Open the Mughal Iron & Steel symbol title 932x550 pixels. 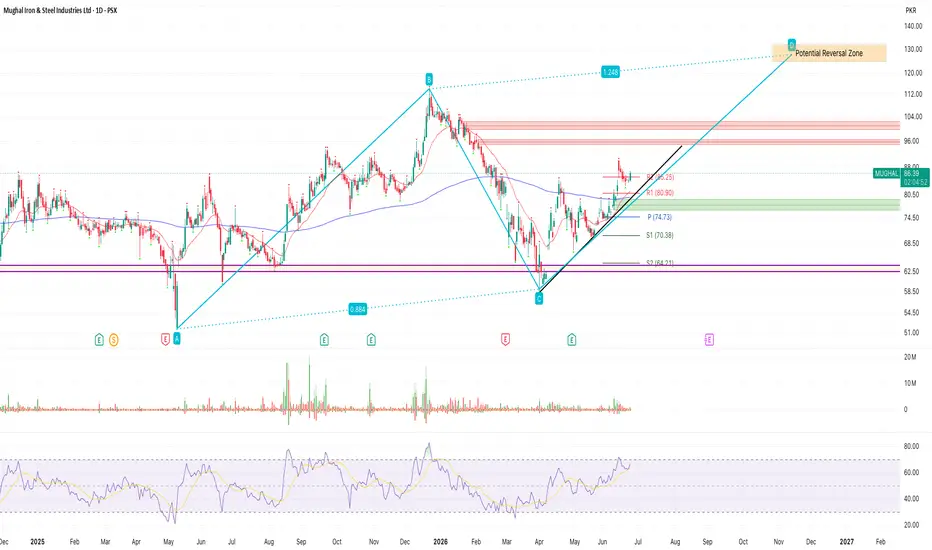coord(60,10)
